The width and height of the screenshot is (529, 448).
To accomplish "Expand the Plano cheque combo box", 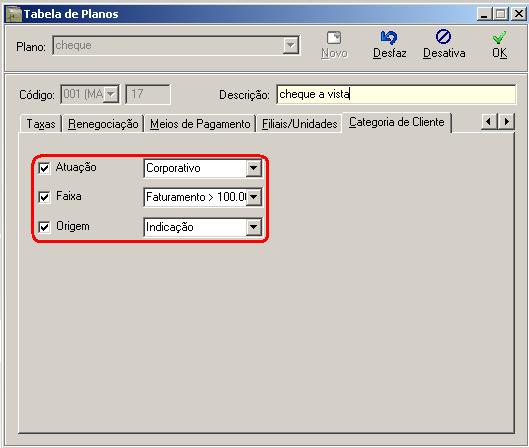I will point(290,45).
